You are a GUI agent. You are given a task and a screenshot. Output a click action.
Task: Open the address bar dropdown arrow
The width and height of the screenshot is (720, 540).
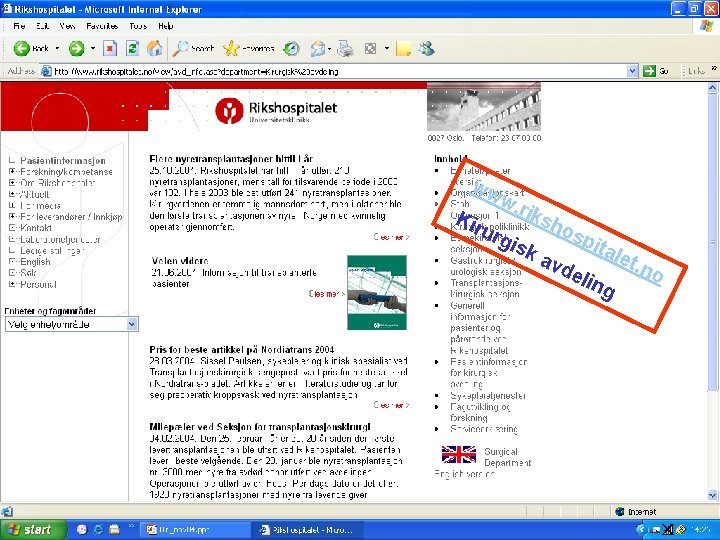tap(632, 71)
